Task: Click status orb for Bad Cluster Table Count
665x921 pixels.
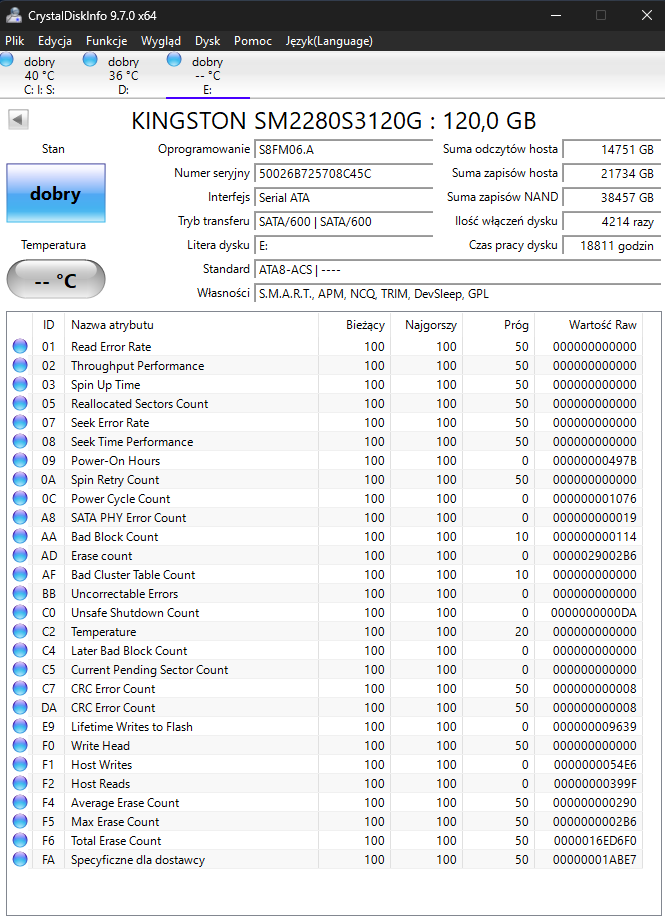Action: [x=20, y=574]
